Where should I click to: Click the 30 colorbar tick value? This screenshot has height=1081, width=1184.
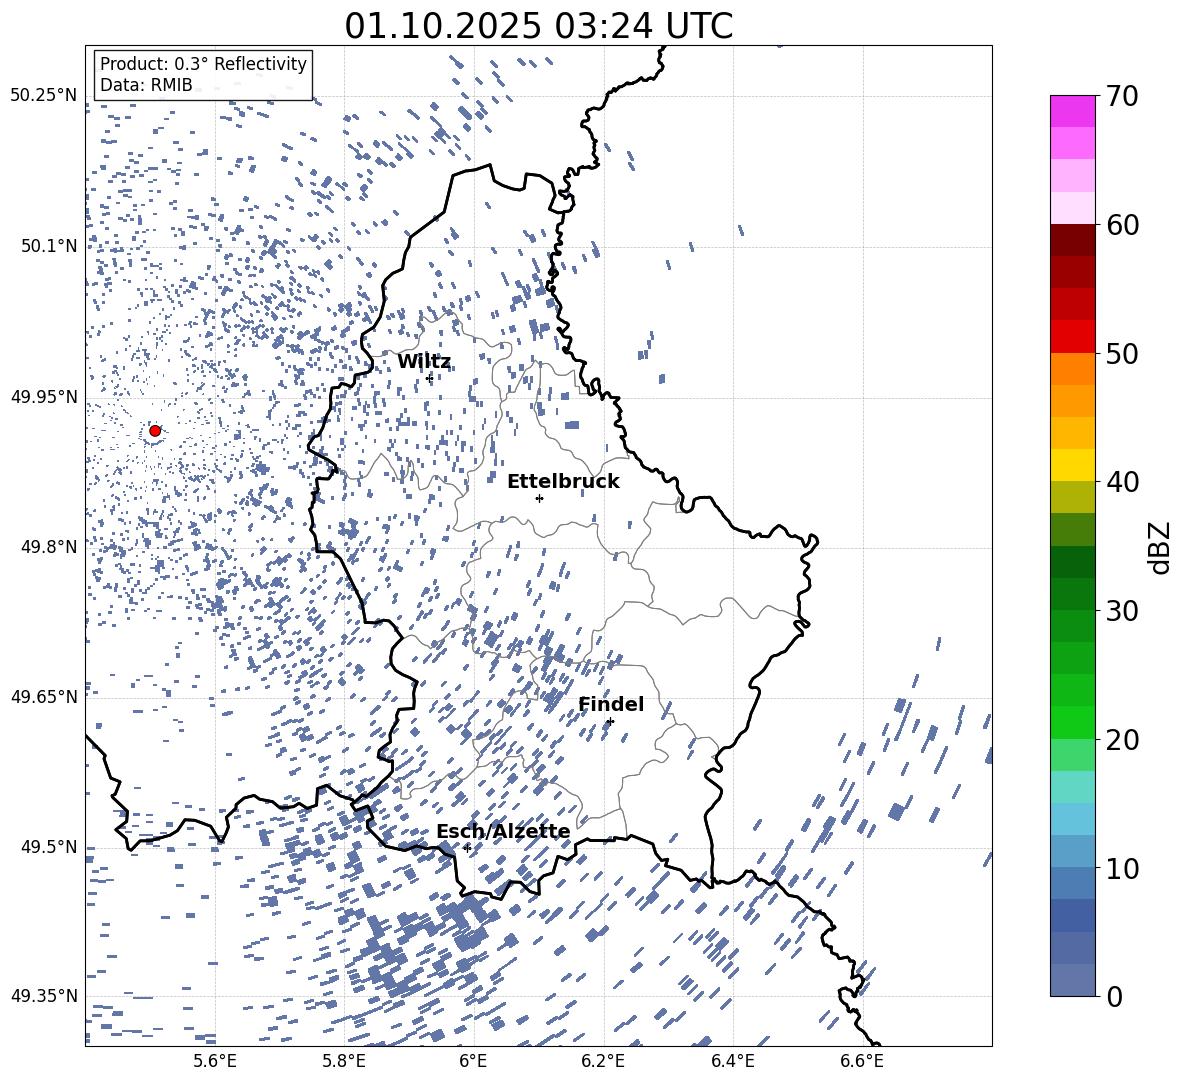coord(1122,611)
